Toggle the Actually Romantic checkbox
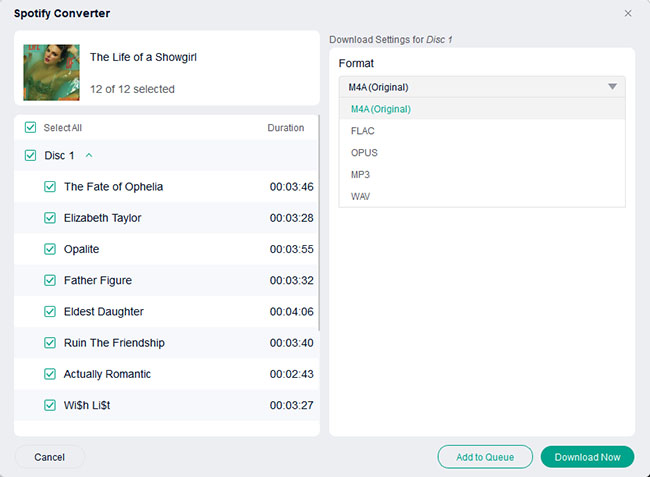This screenshot has width=650, height=477. click(50, 374)
